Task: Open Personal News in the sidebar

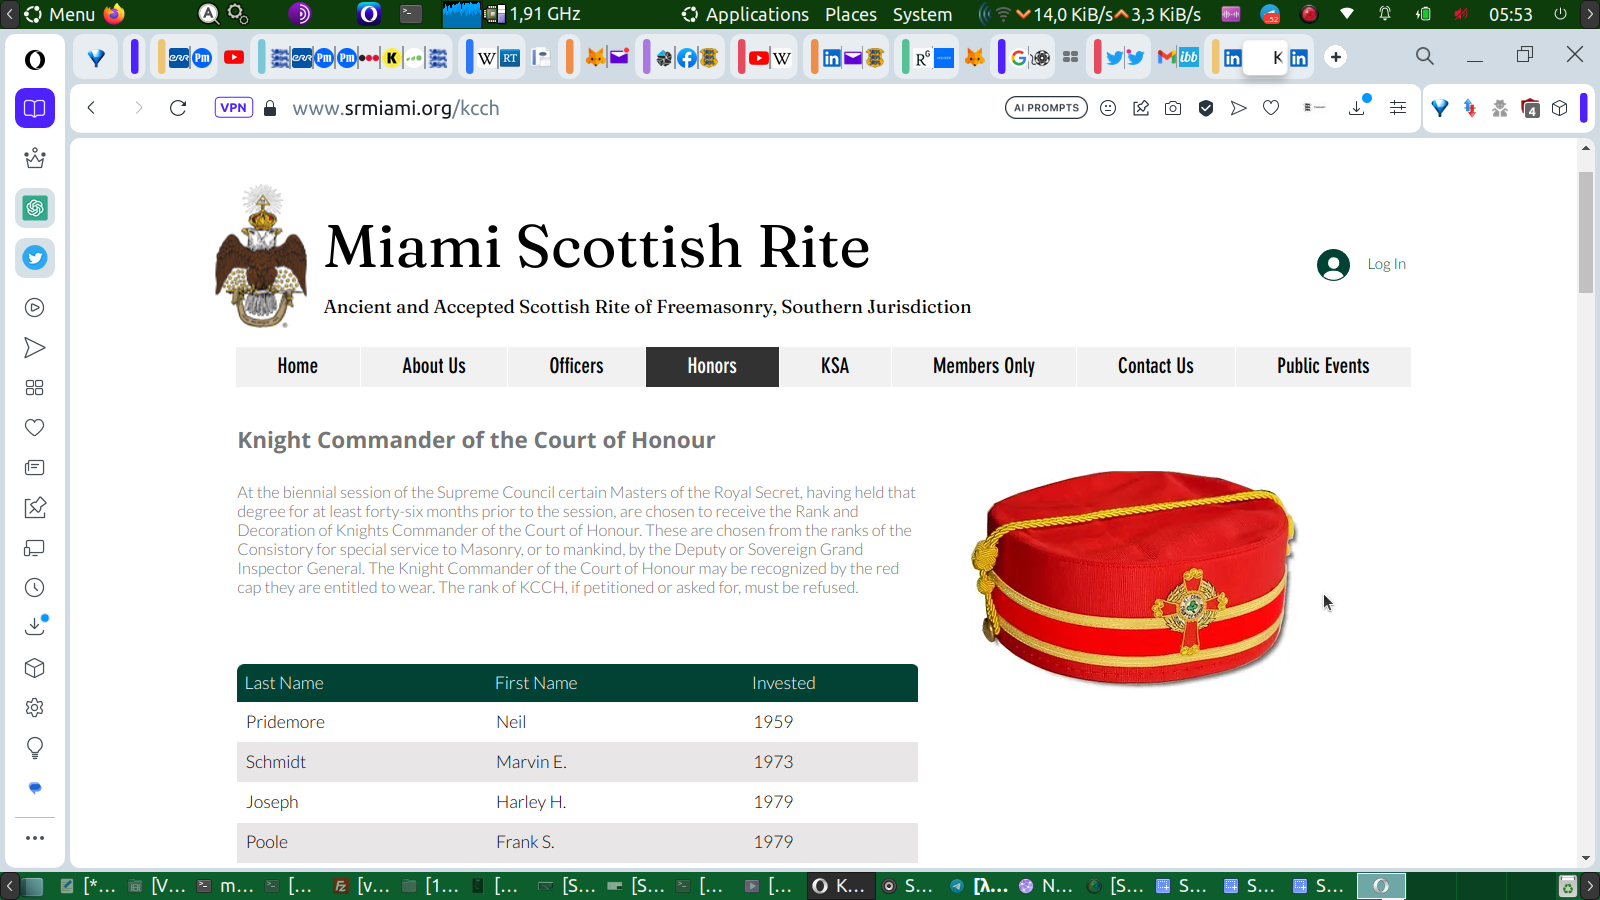Action: coord(35,468)
